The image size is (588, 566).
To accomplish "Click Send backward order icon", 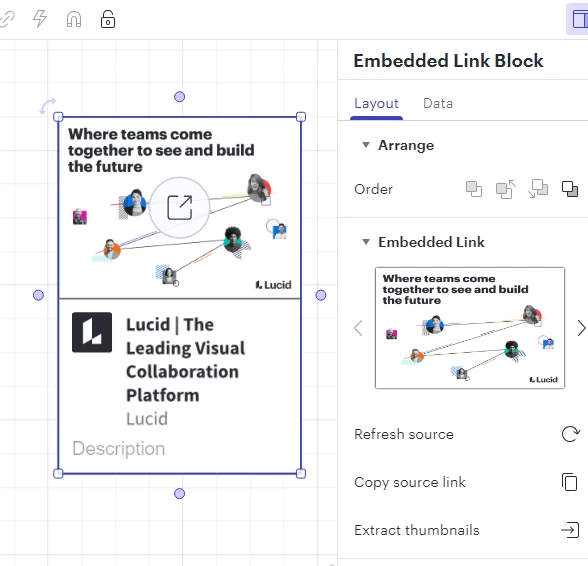I will 538,189.
